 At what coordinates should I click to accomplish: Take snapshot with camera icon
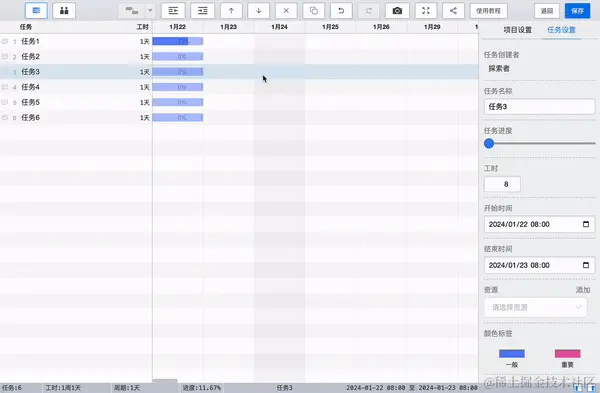tap(397, 11)
